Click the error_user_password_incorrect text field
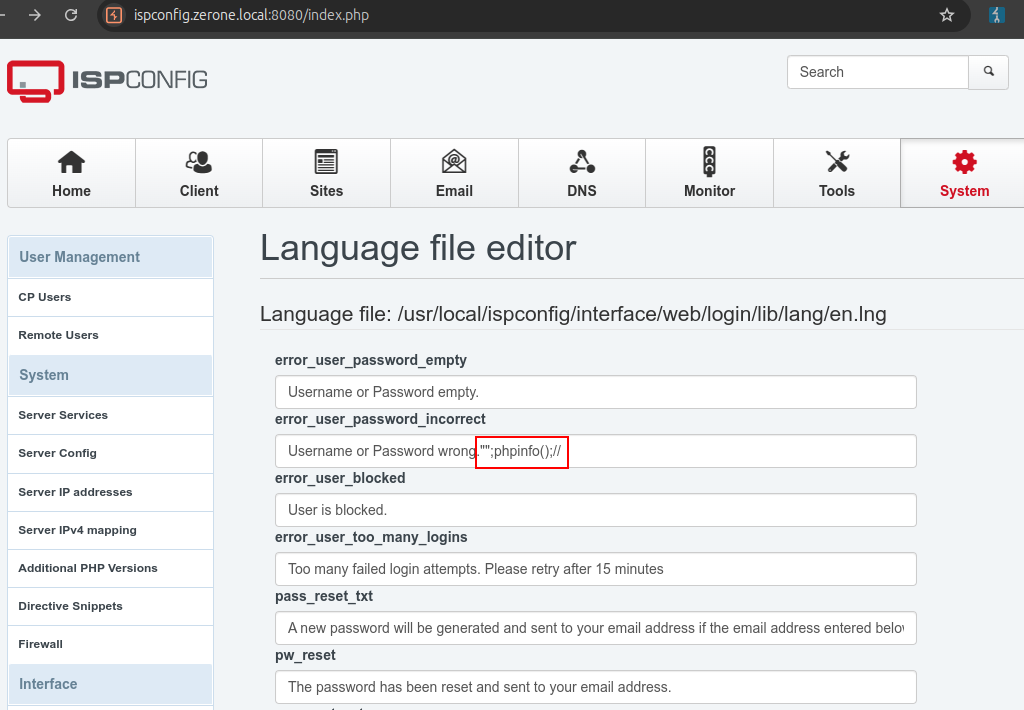Viewport: 1024px width, 710px height. point(596,451)
